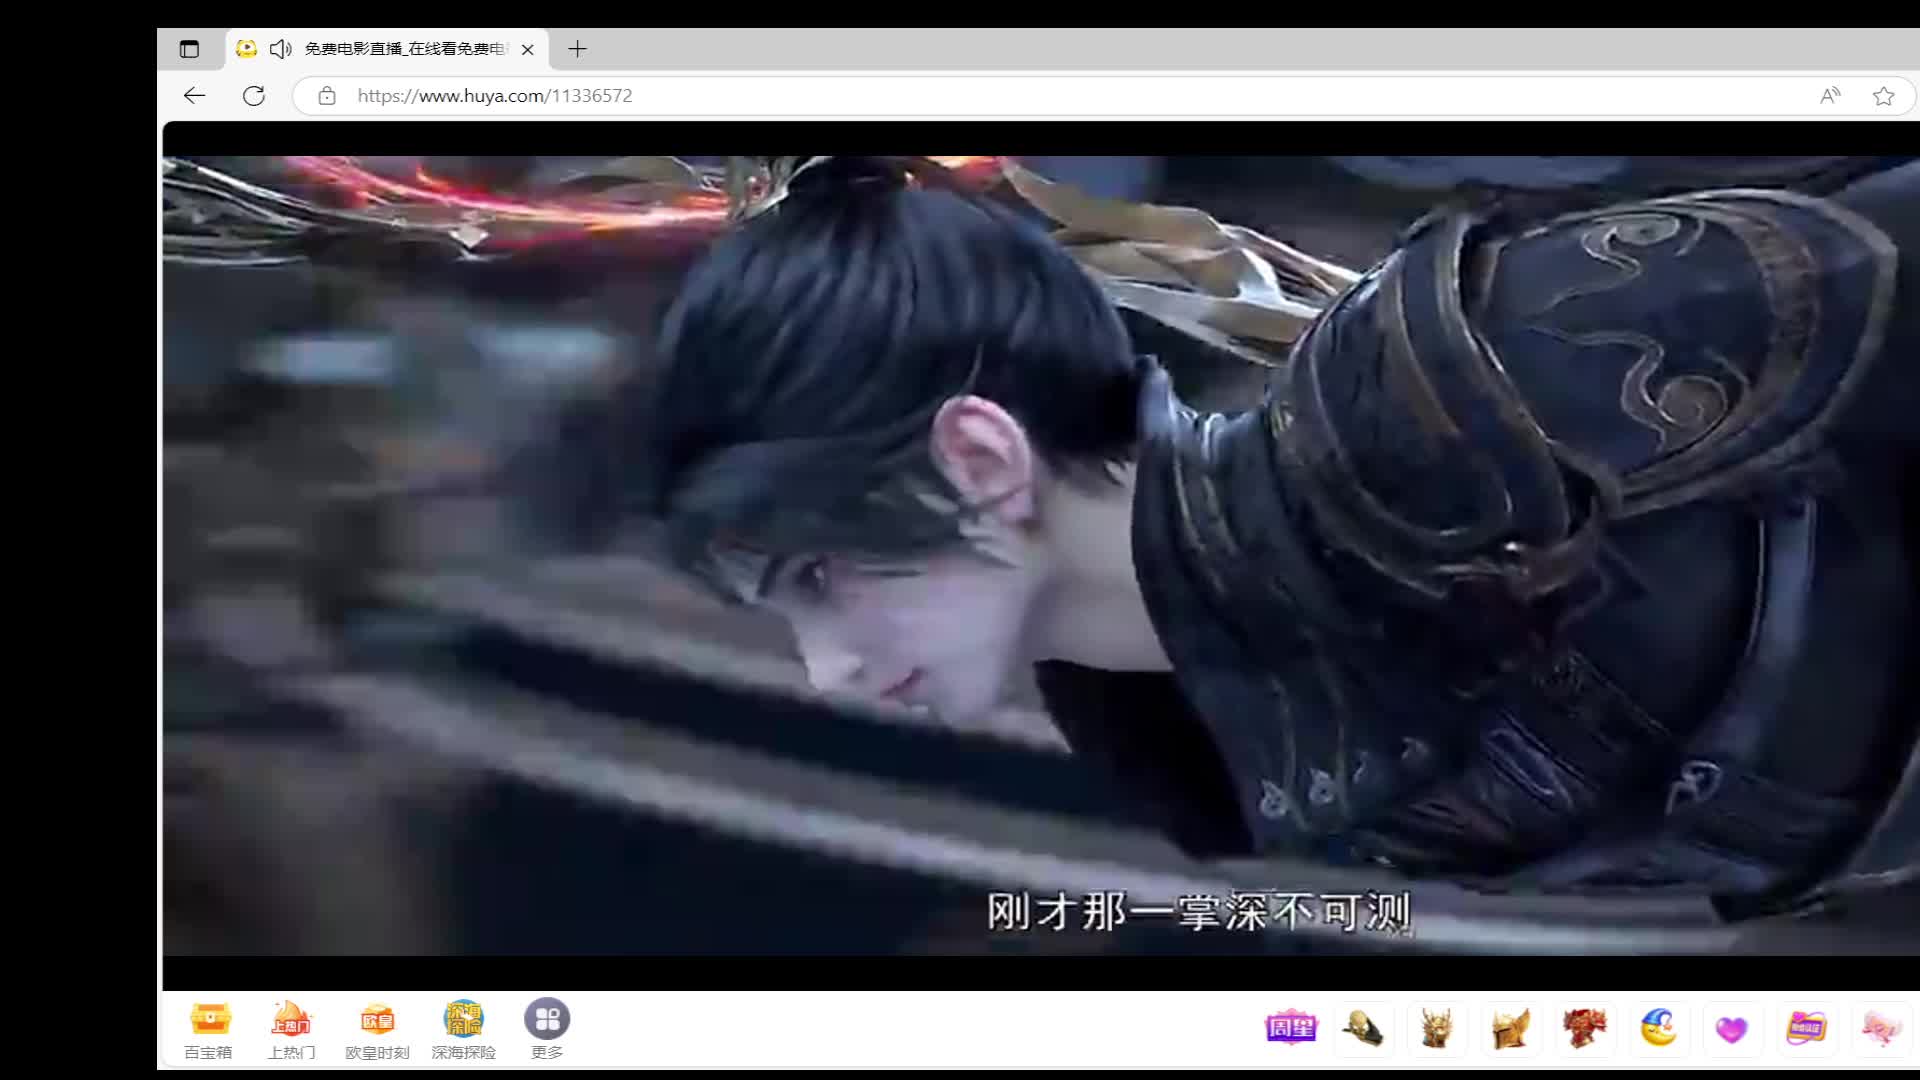Image resolution: width=1920 pixels, height=1080 pixels.
Task: Open the 上热门 flame feature
Action: point(291,1030)
